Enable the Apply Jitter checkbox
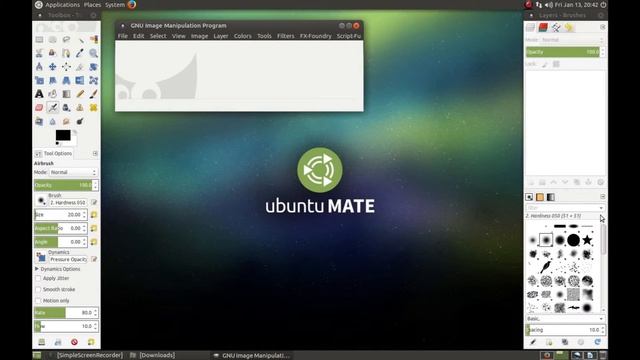 [x=38, y=278]
